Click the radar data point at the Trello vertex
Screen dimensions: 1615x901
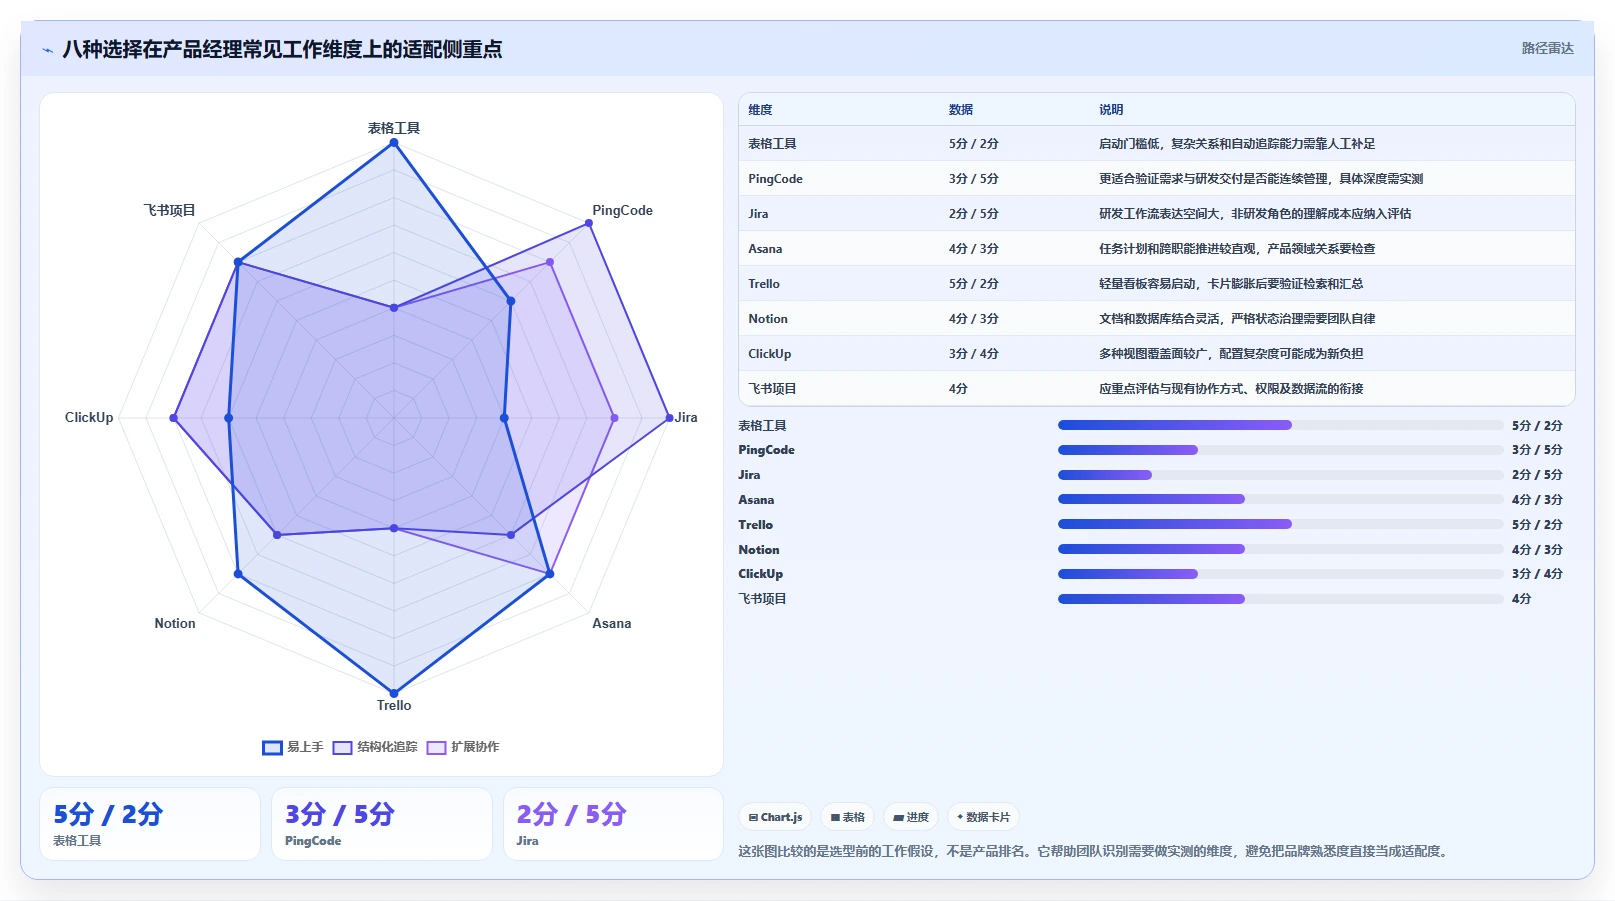(394, 692)
